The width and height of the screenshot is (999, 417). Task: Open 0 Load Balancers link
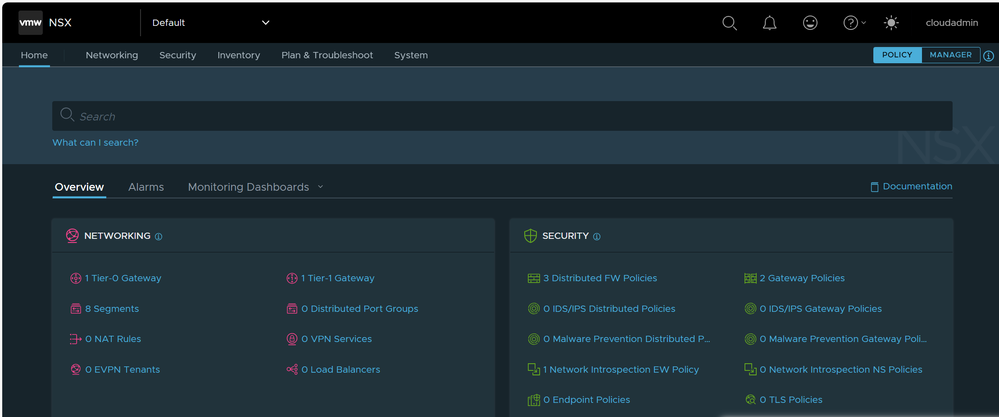tap(340, 369)
